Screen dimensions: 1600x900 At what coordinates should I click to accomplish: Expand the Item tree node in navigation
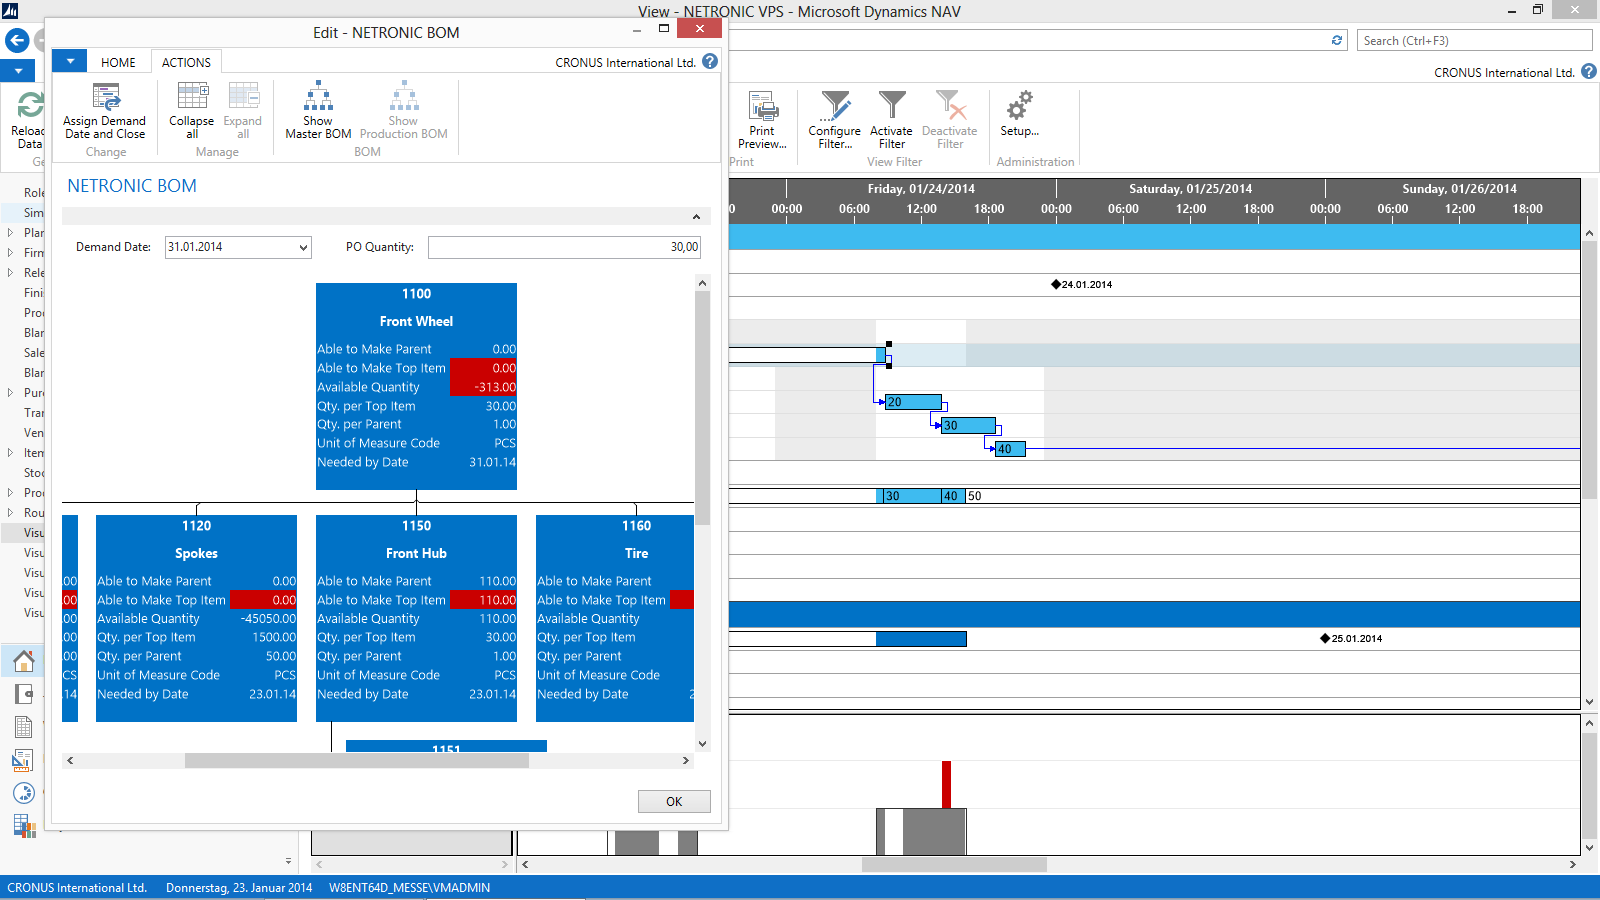pos(10,452)
